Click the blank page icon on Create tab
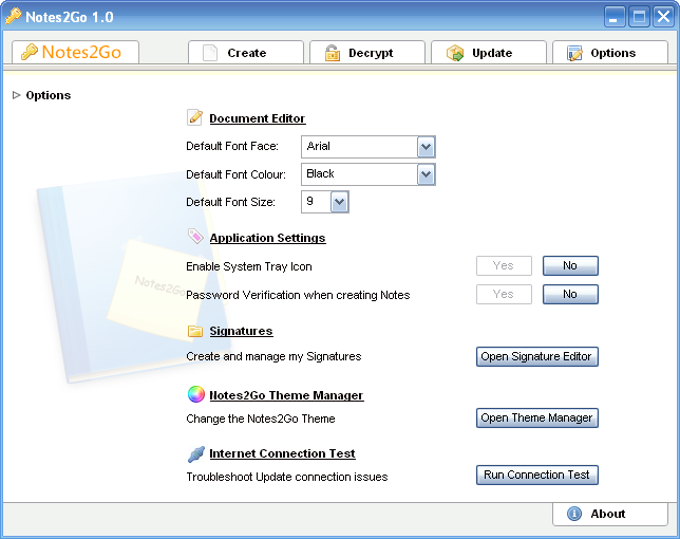The image size is (680, 539). point(210,53)
